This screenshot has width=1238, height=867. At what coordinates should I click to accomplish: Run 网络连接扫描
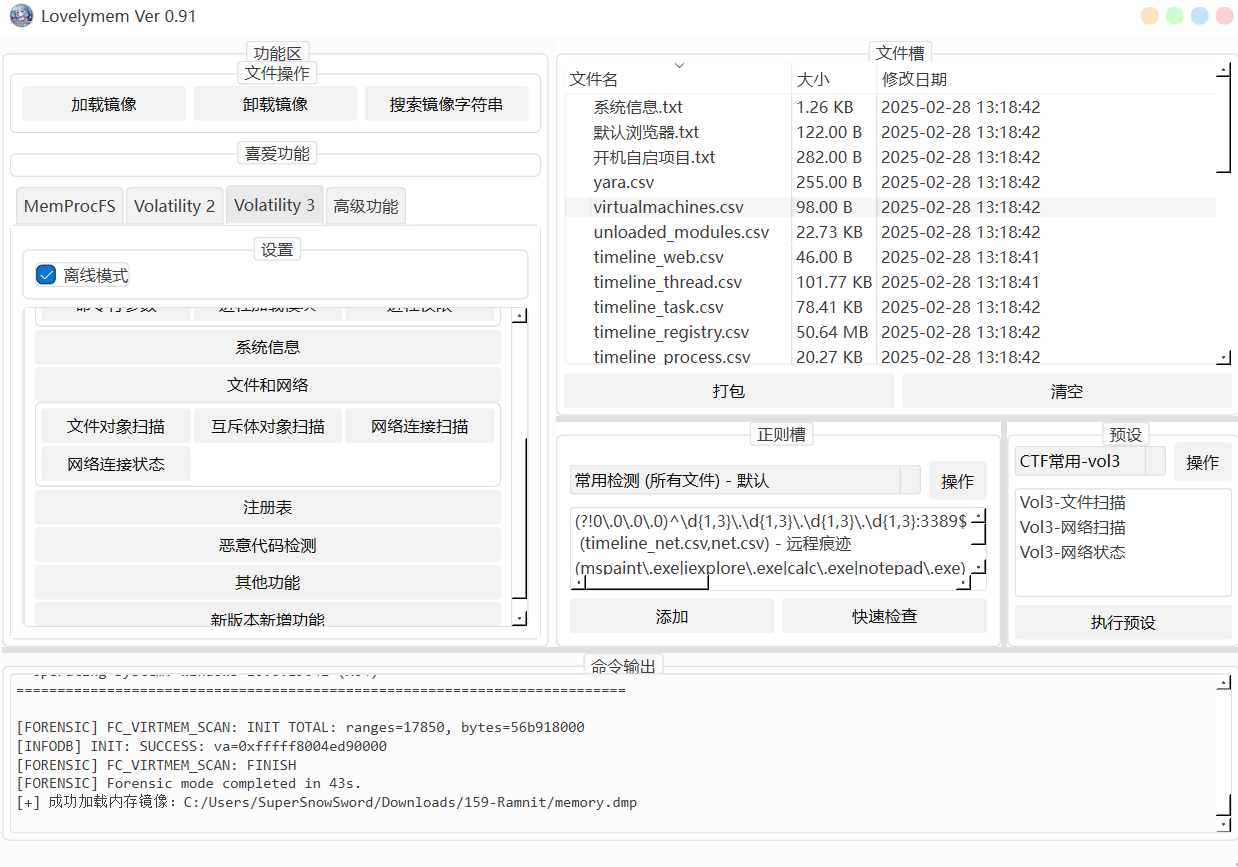click(x=419, y=426)
